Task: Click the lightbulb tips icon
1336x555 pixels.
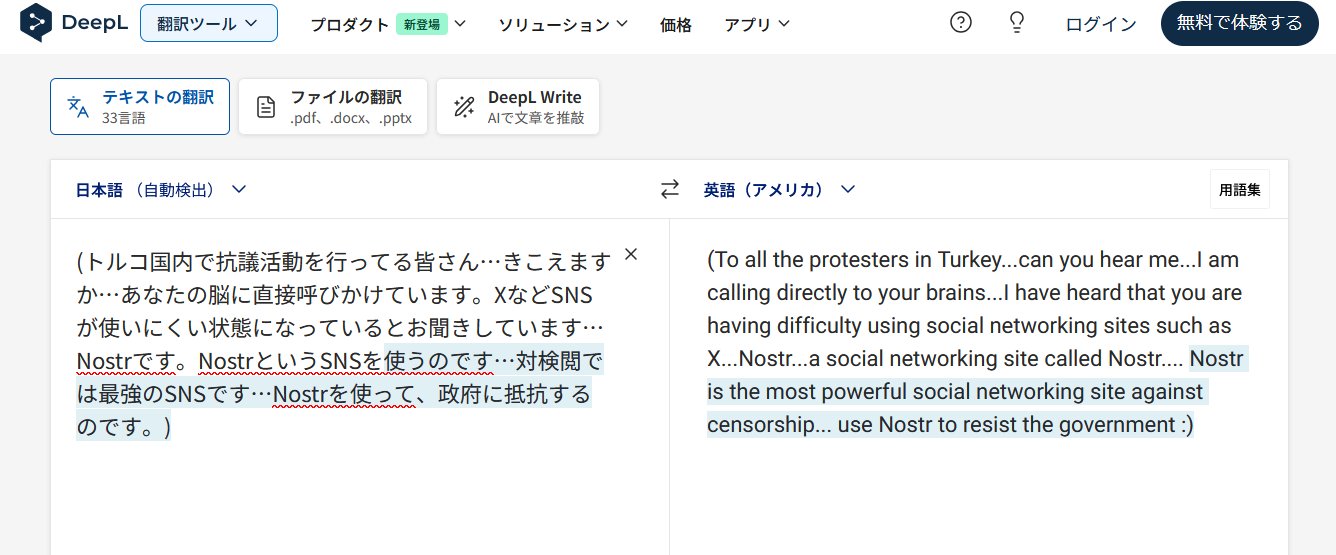Action: click(1018, 22)
